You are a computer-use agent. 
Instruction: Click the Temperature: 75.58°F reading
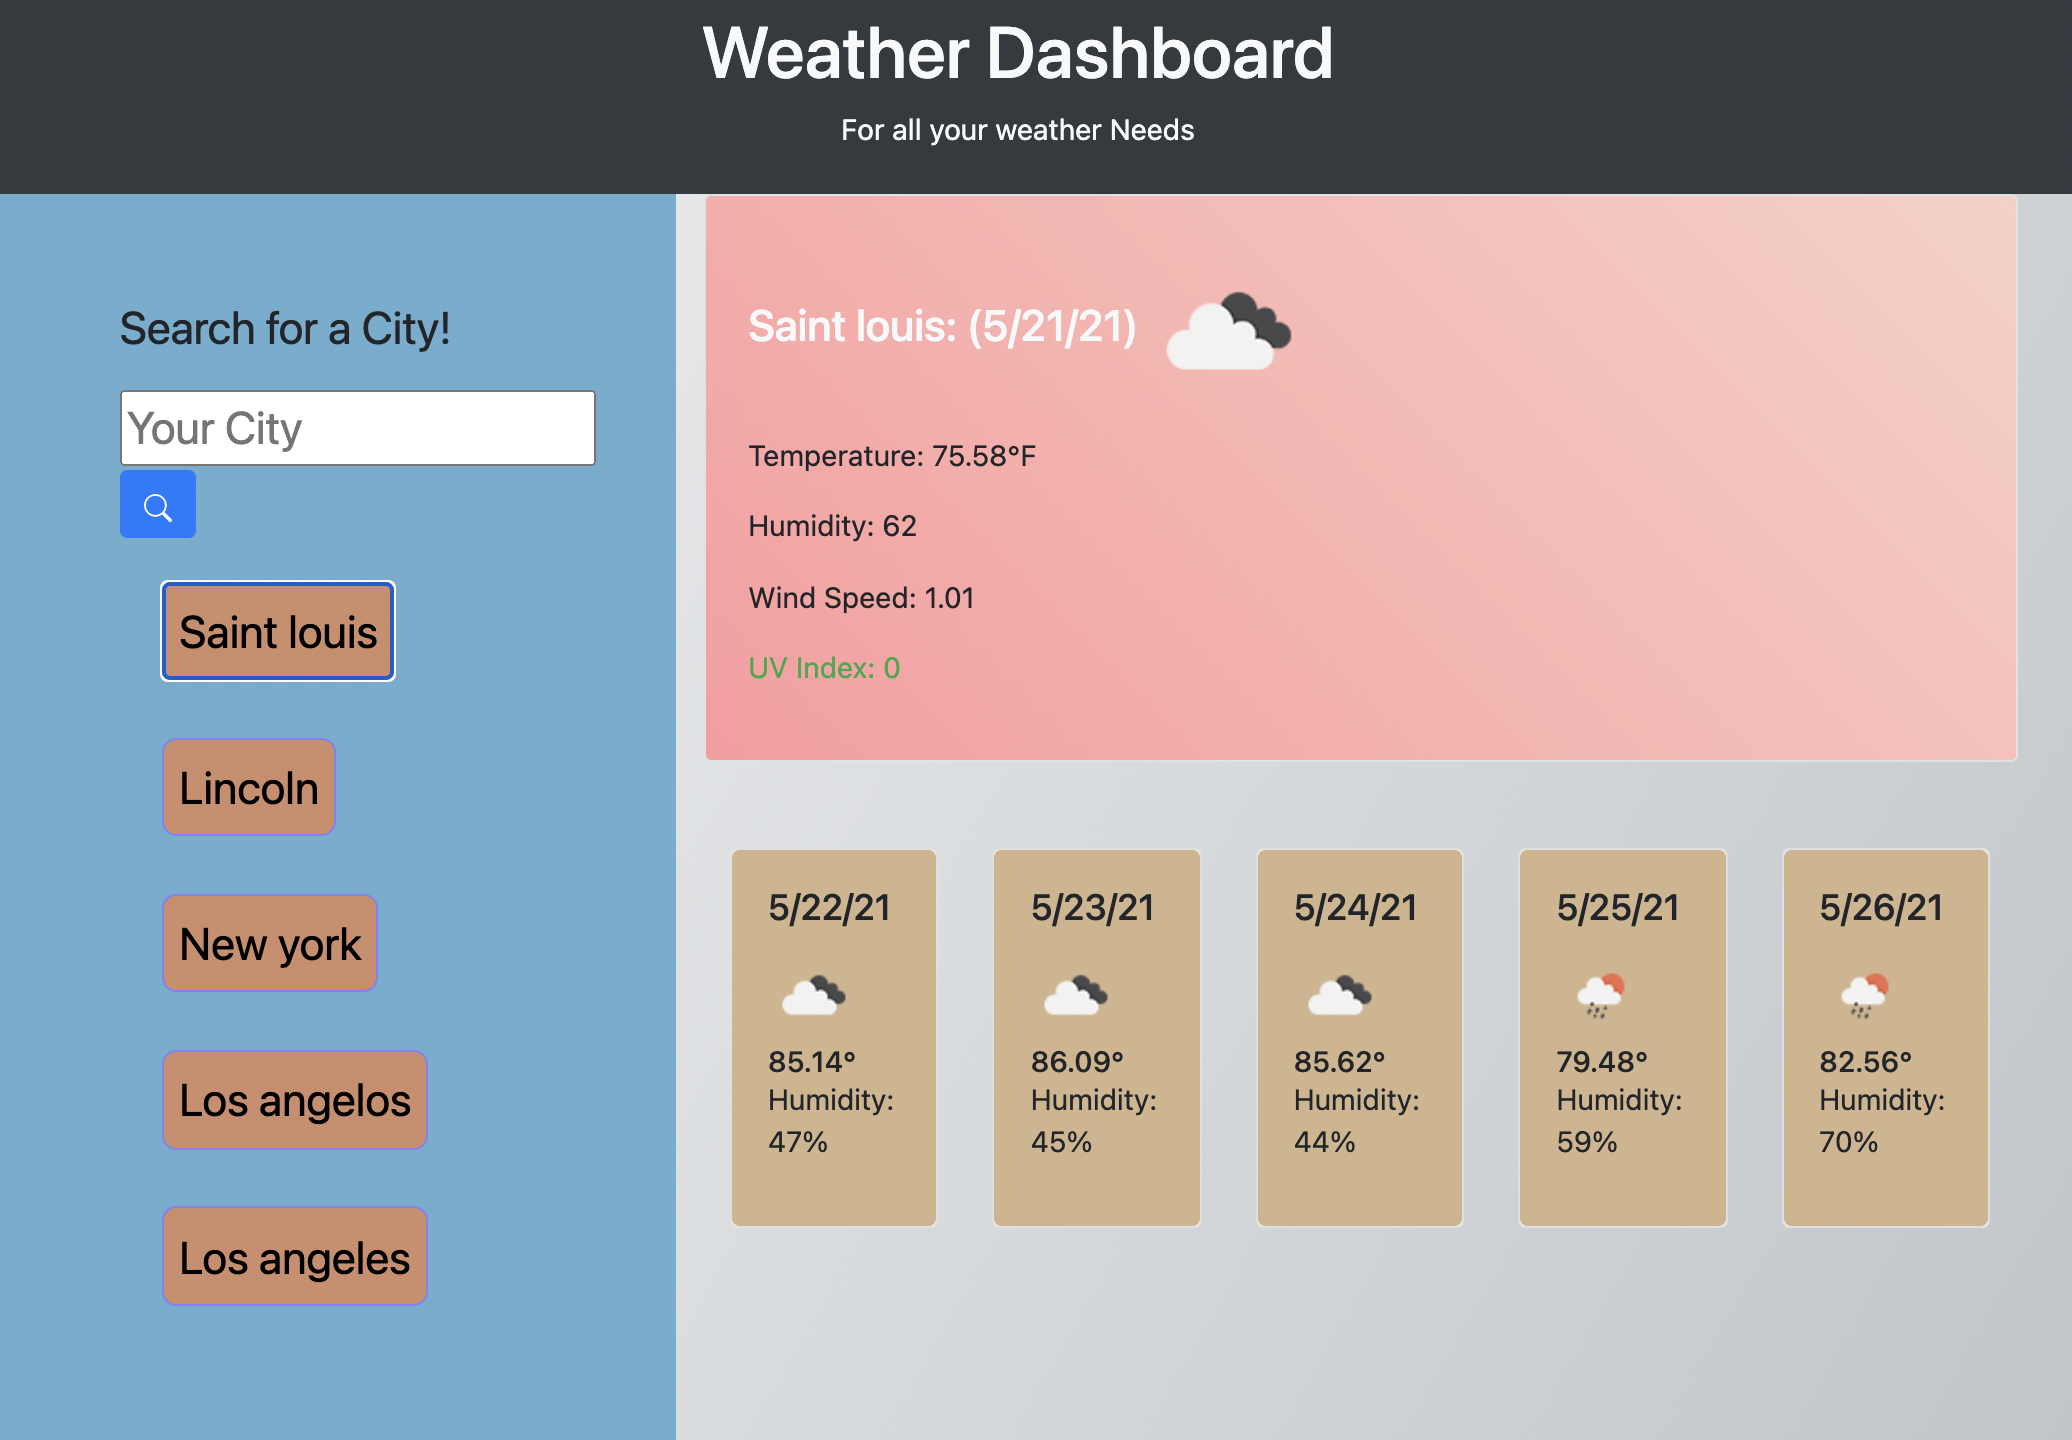coord(891,456)
